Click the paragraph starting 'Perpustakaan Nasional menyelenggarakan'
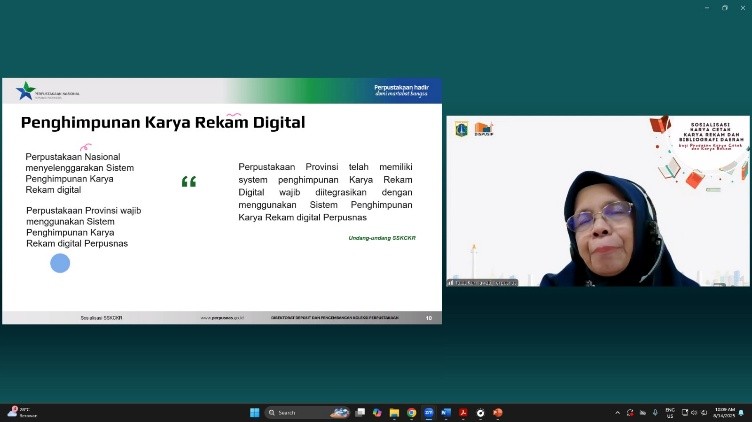This screenshot has width=752, height=422. pos(80,173)
